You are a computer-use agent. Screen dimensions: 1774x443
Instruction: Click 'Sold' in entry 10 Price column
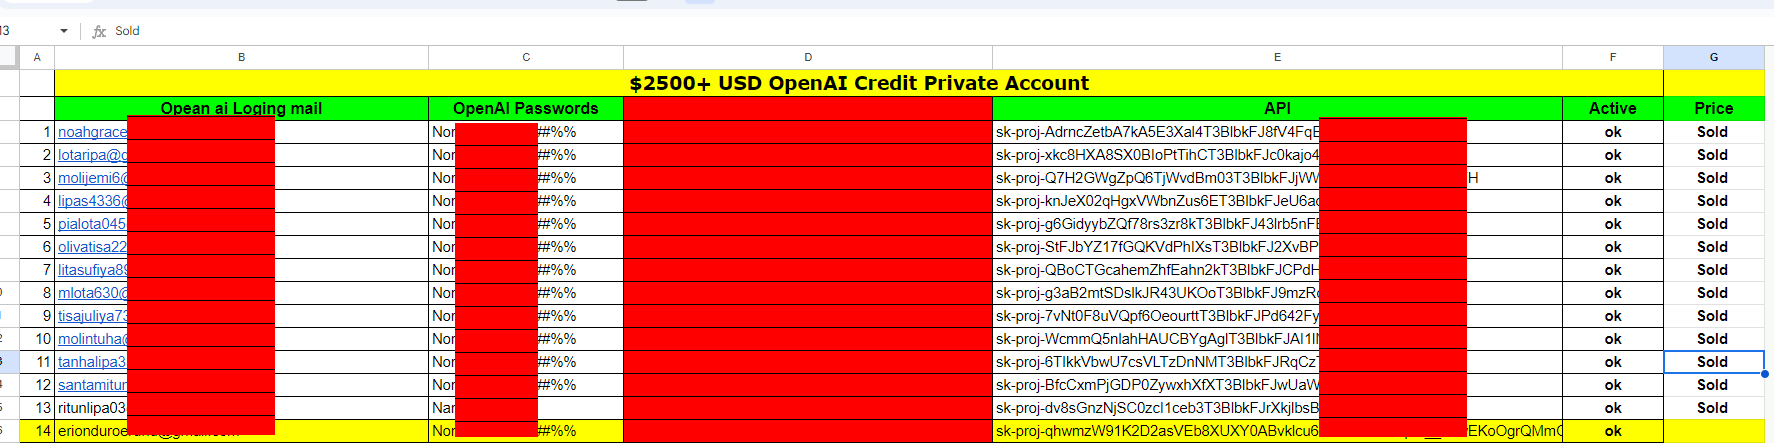point(1712,339)
